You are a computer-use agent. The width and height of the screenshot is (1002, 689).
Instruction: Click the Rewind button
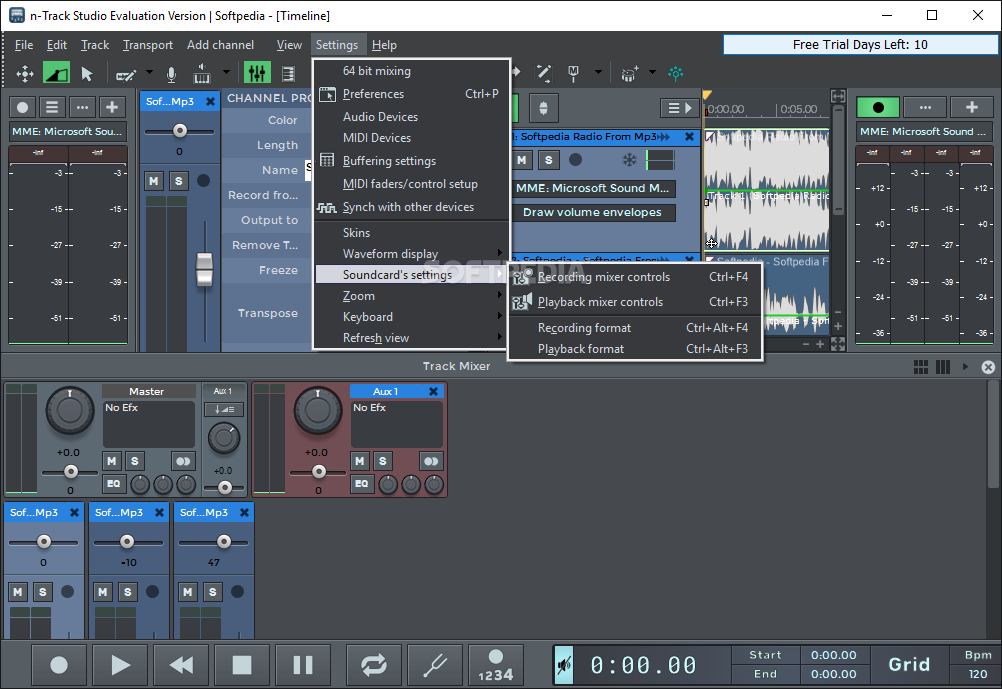tap(181, 665)
